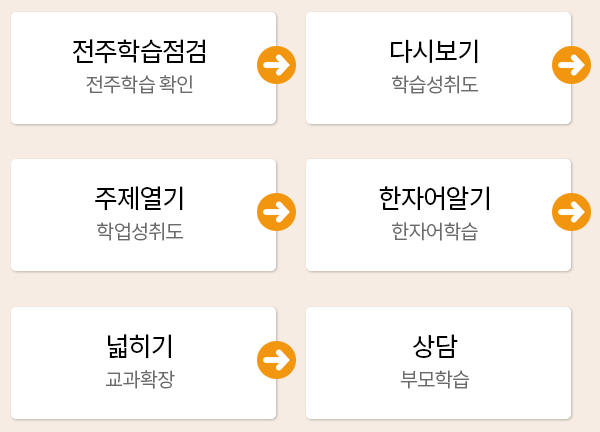Viewport: 600px width, 432px height.
Task: Click the orange arrow after 전주학습점검
Action: (x=276, y=65)
